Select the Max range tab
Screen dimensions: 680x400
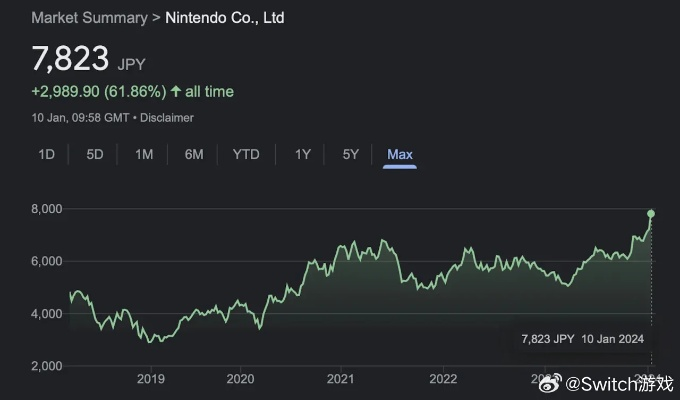tap(400, 154)
